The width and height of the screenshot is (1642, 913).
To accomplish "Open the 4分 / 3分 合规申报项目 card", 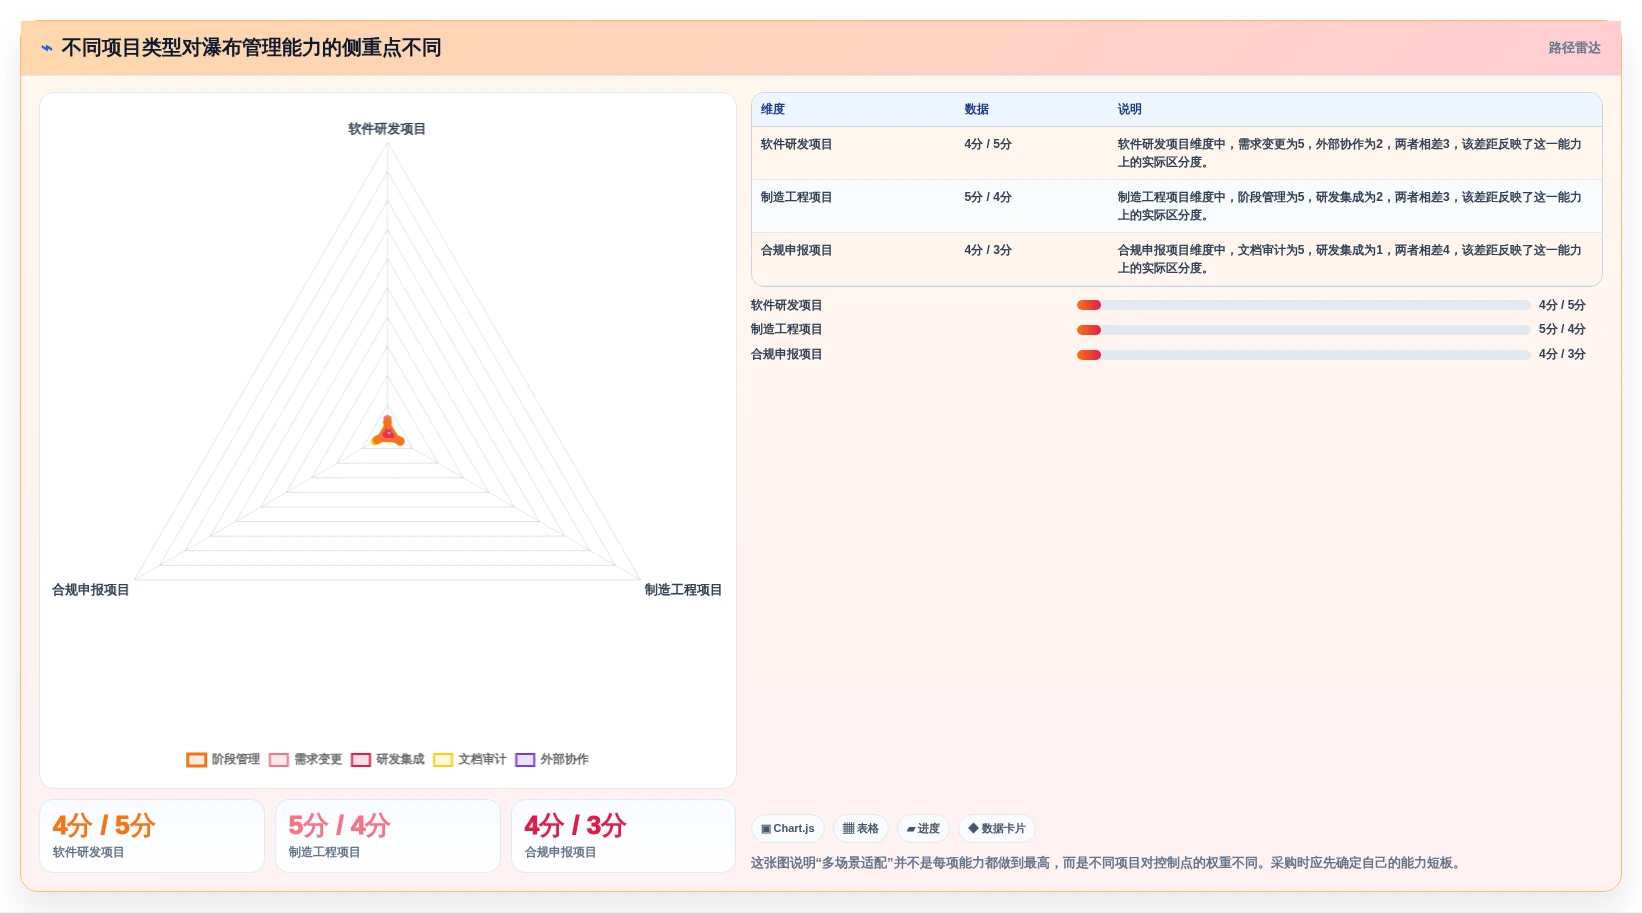I will (x=624, y=836).
